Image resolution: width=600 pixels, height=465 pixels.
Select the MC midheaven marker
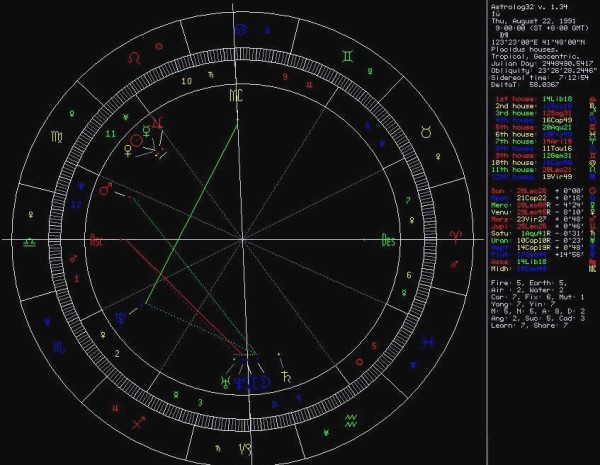pyautogui.click(x=236, y=96)
